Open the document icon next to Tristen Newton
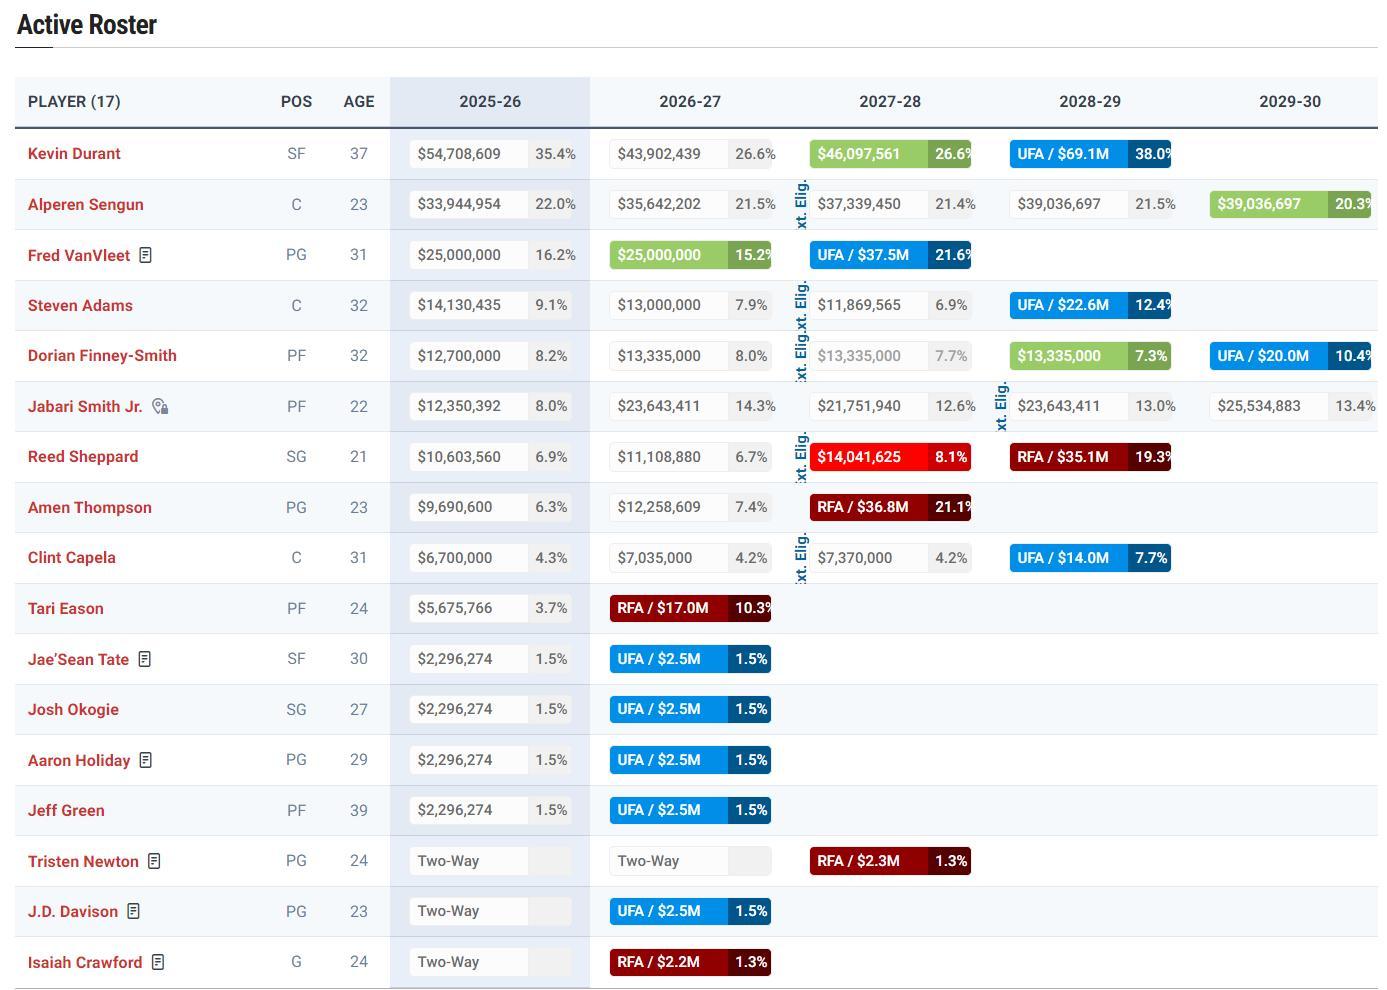The image size is (1387, 990). tap(154, 861)
